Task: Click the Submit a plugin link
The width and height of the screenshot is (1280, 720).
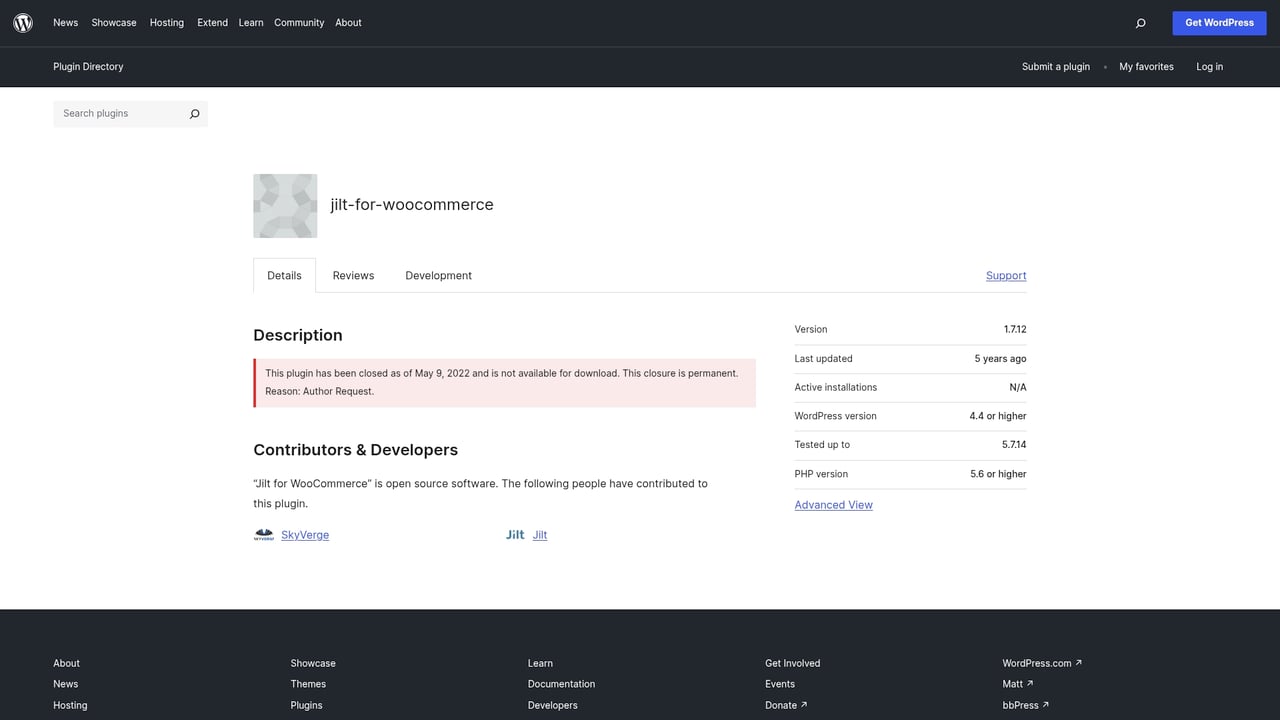Action: click(x=1055, y=66)
